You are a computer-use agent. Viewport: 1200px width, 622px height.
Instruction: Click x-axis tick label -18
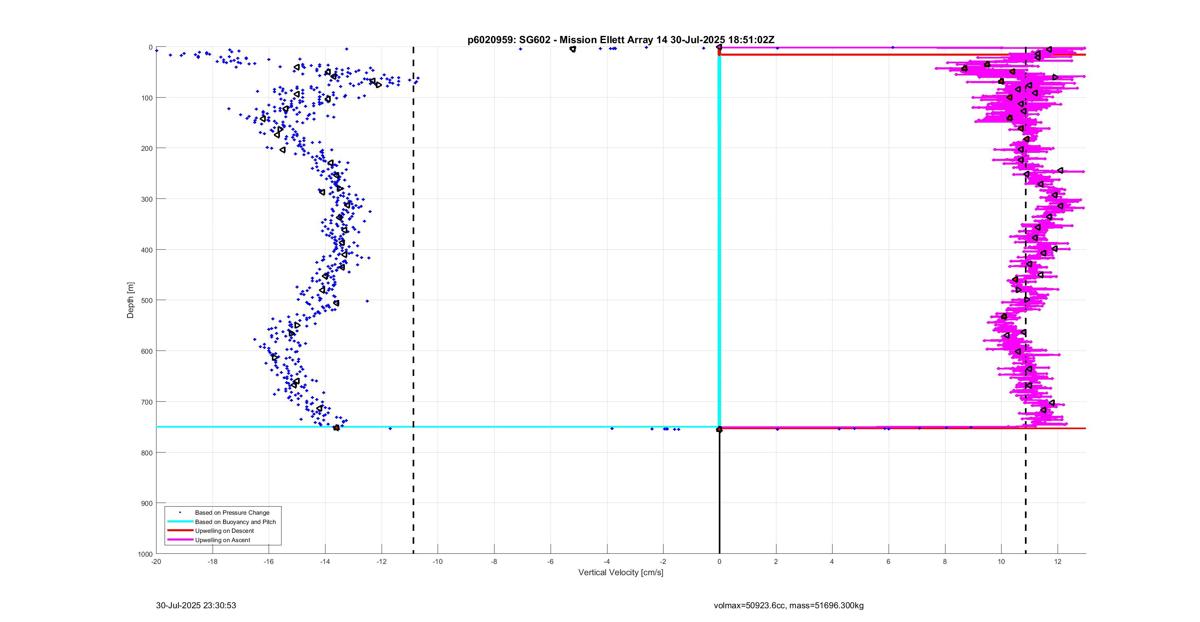pos(212,561)
